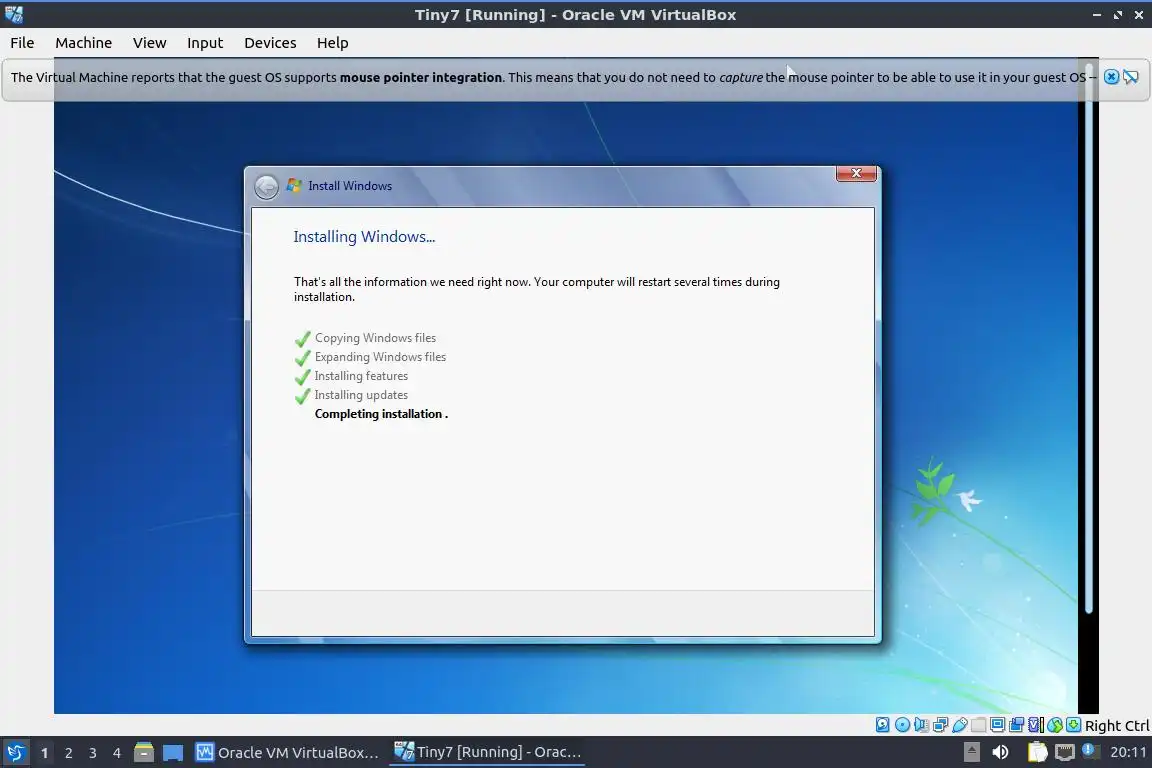The width and height of the screenshot is (1152, 768).
Task: Click 'Installing features' step
Action: (x=361, y=376)
